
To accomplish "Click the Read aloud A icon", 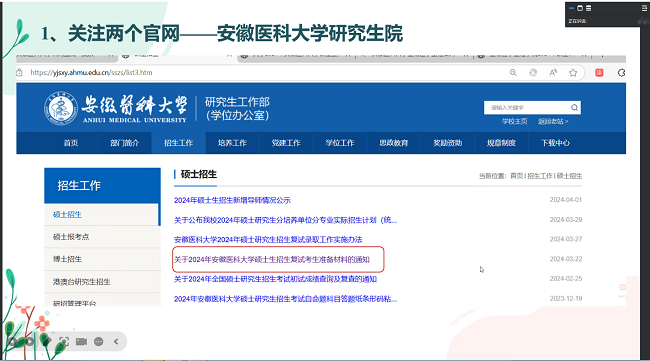I will (553, 73).
